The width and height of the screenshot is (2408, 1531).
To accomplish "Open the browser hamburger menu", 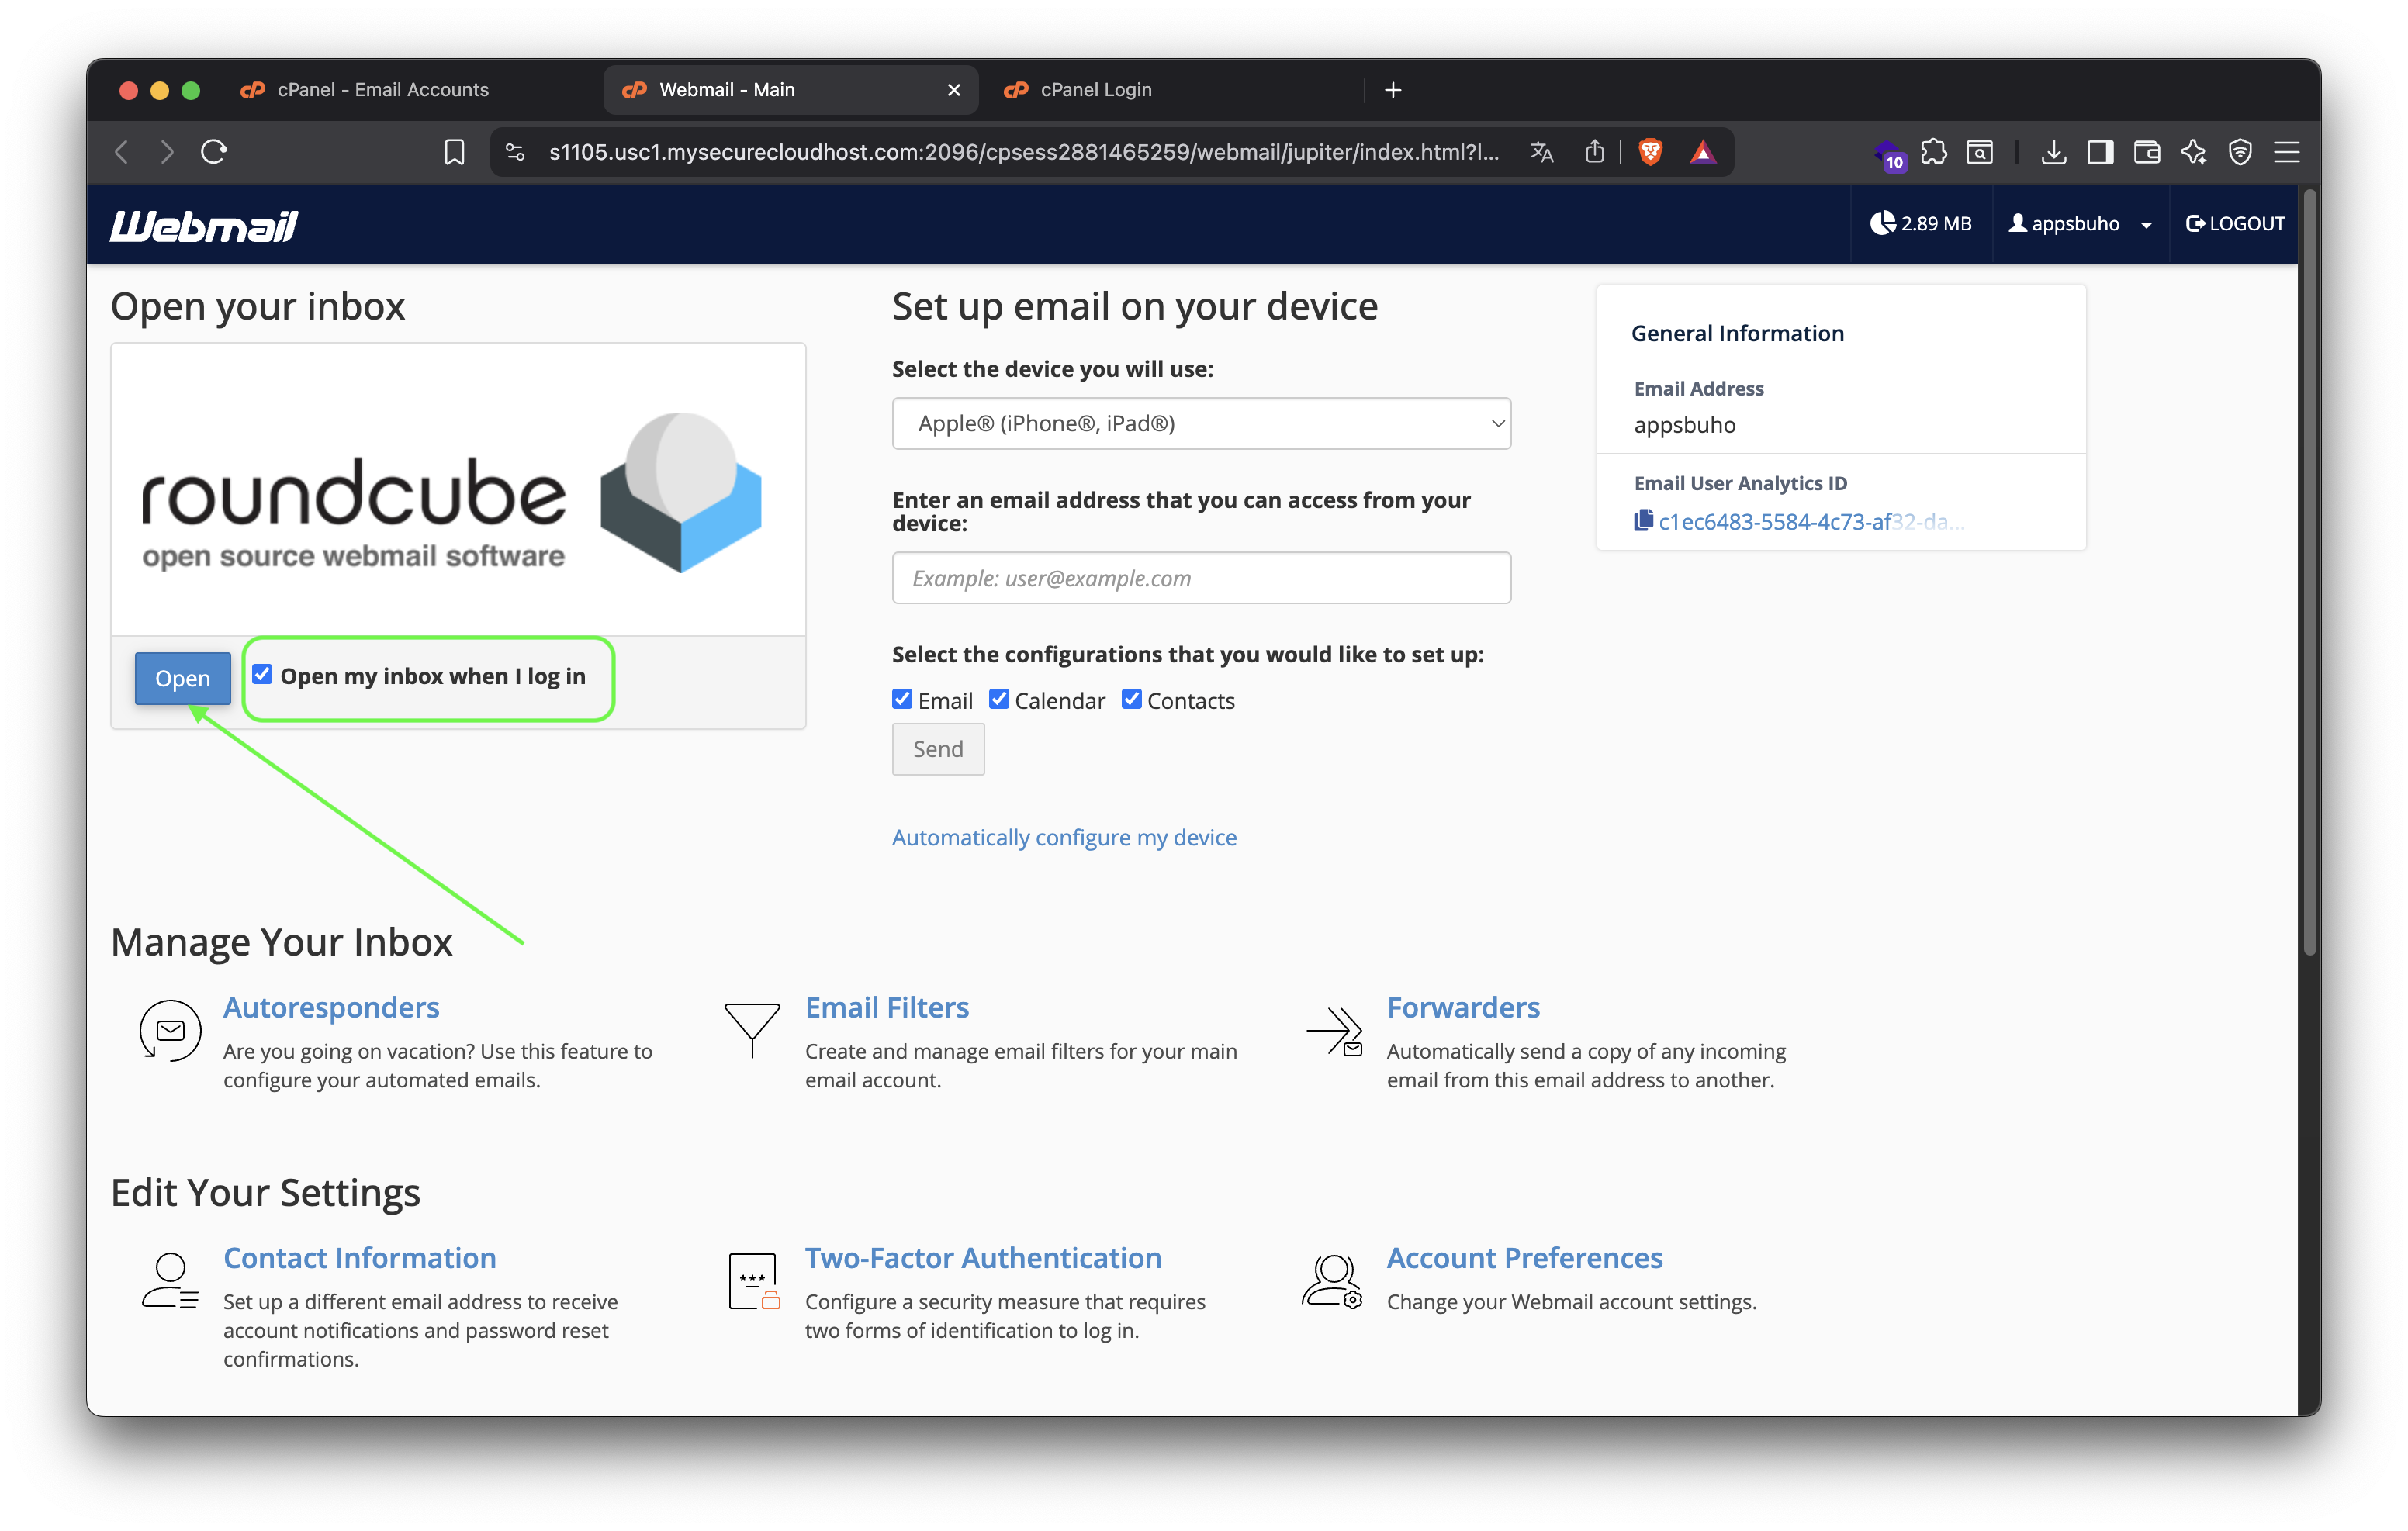I will click(x=2286, y=152).
